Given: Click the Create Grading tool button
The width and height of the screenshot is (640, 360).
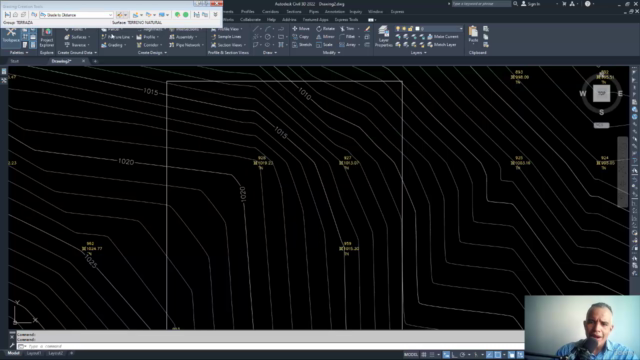Looking at the screenshot, I should pyautogui.click(x=120, y=15).
